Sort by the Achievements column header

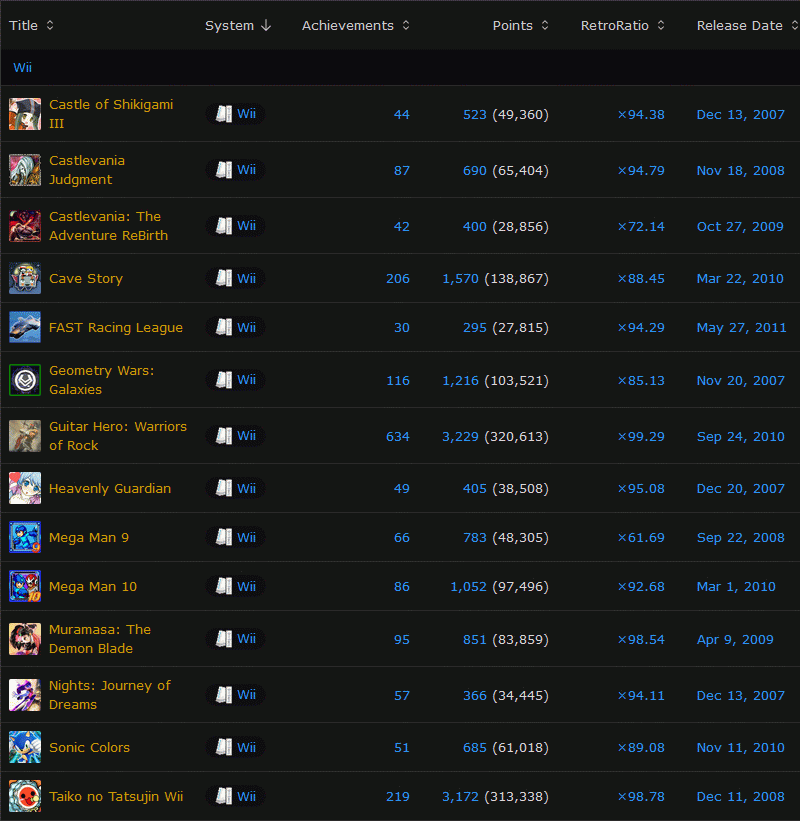355,25
